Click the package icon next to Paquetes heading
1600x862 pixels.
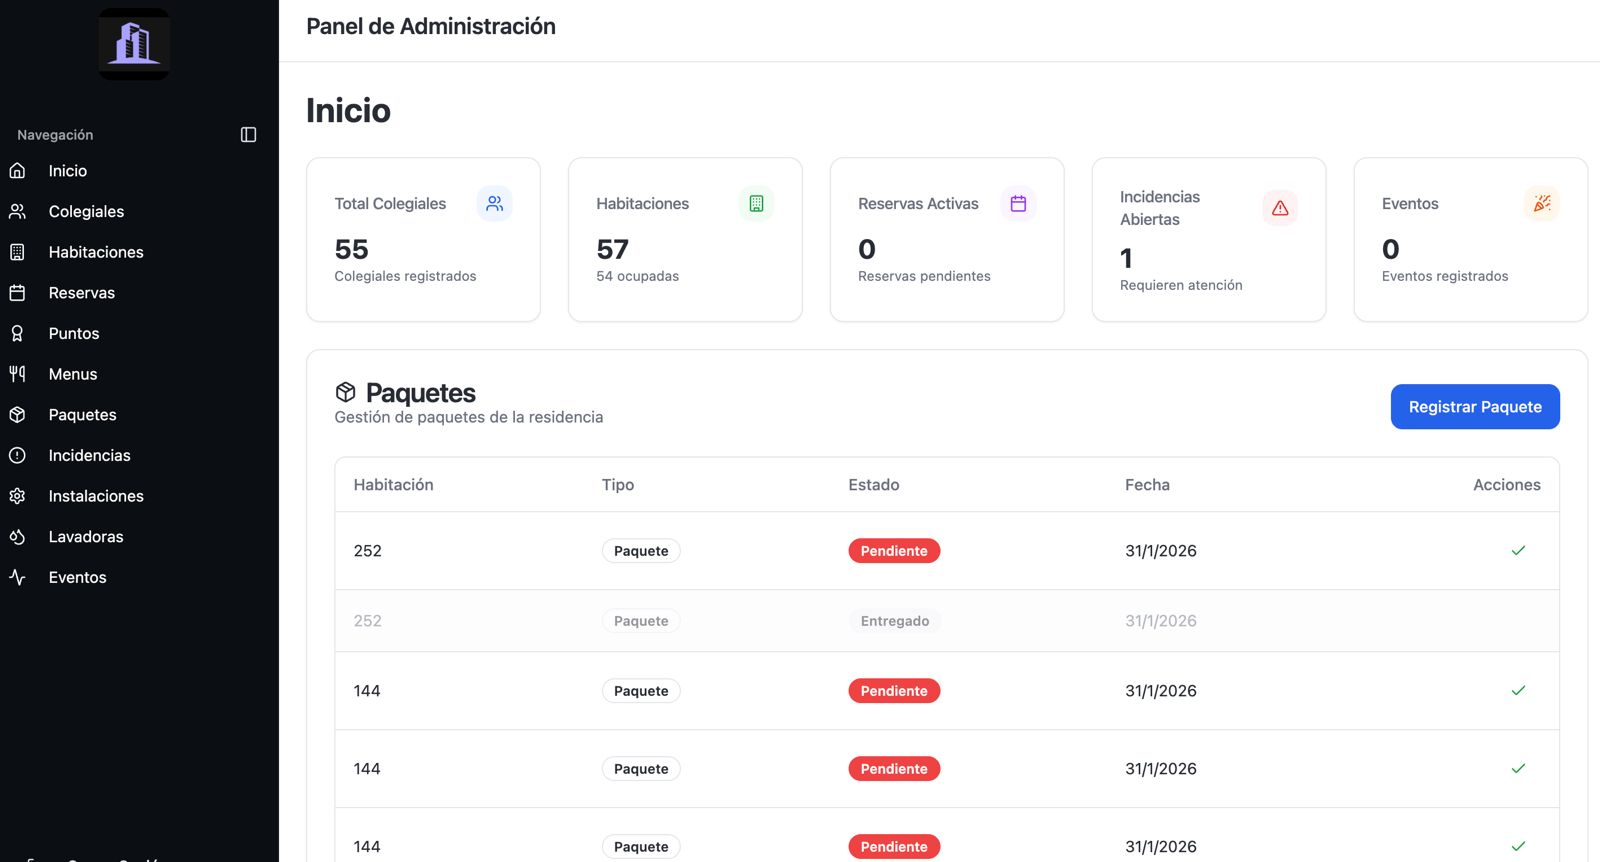coord(346,392)
